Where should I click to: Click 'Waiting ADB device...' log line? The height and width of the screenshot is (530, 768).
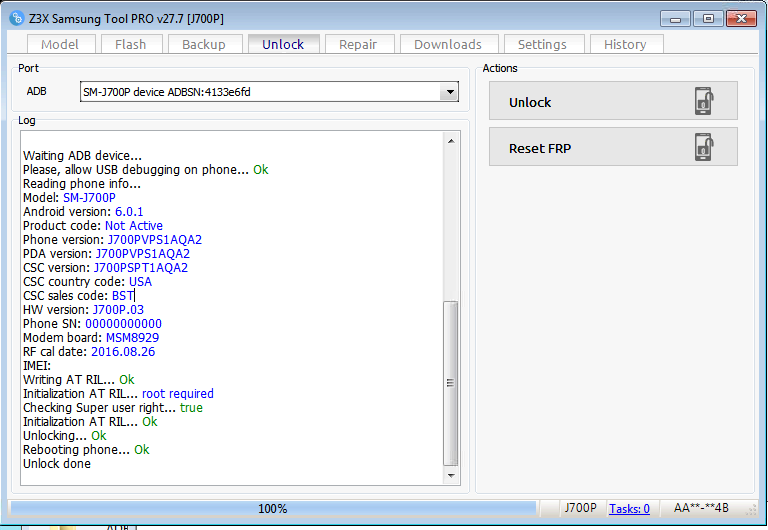click(x=82, y=155)
